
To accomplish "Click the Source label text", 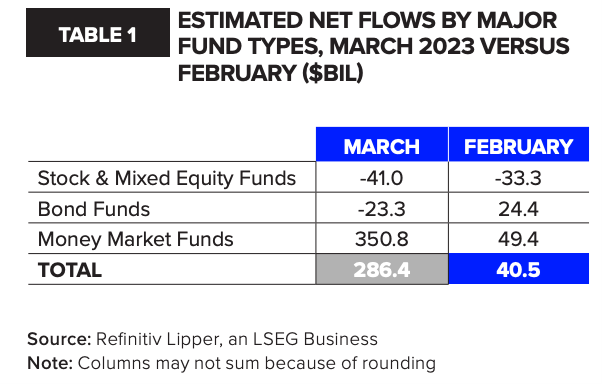I will coord(59,339).
